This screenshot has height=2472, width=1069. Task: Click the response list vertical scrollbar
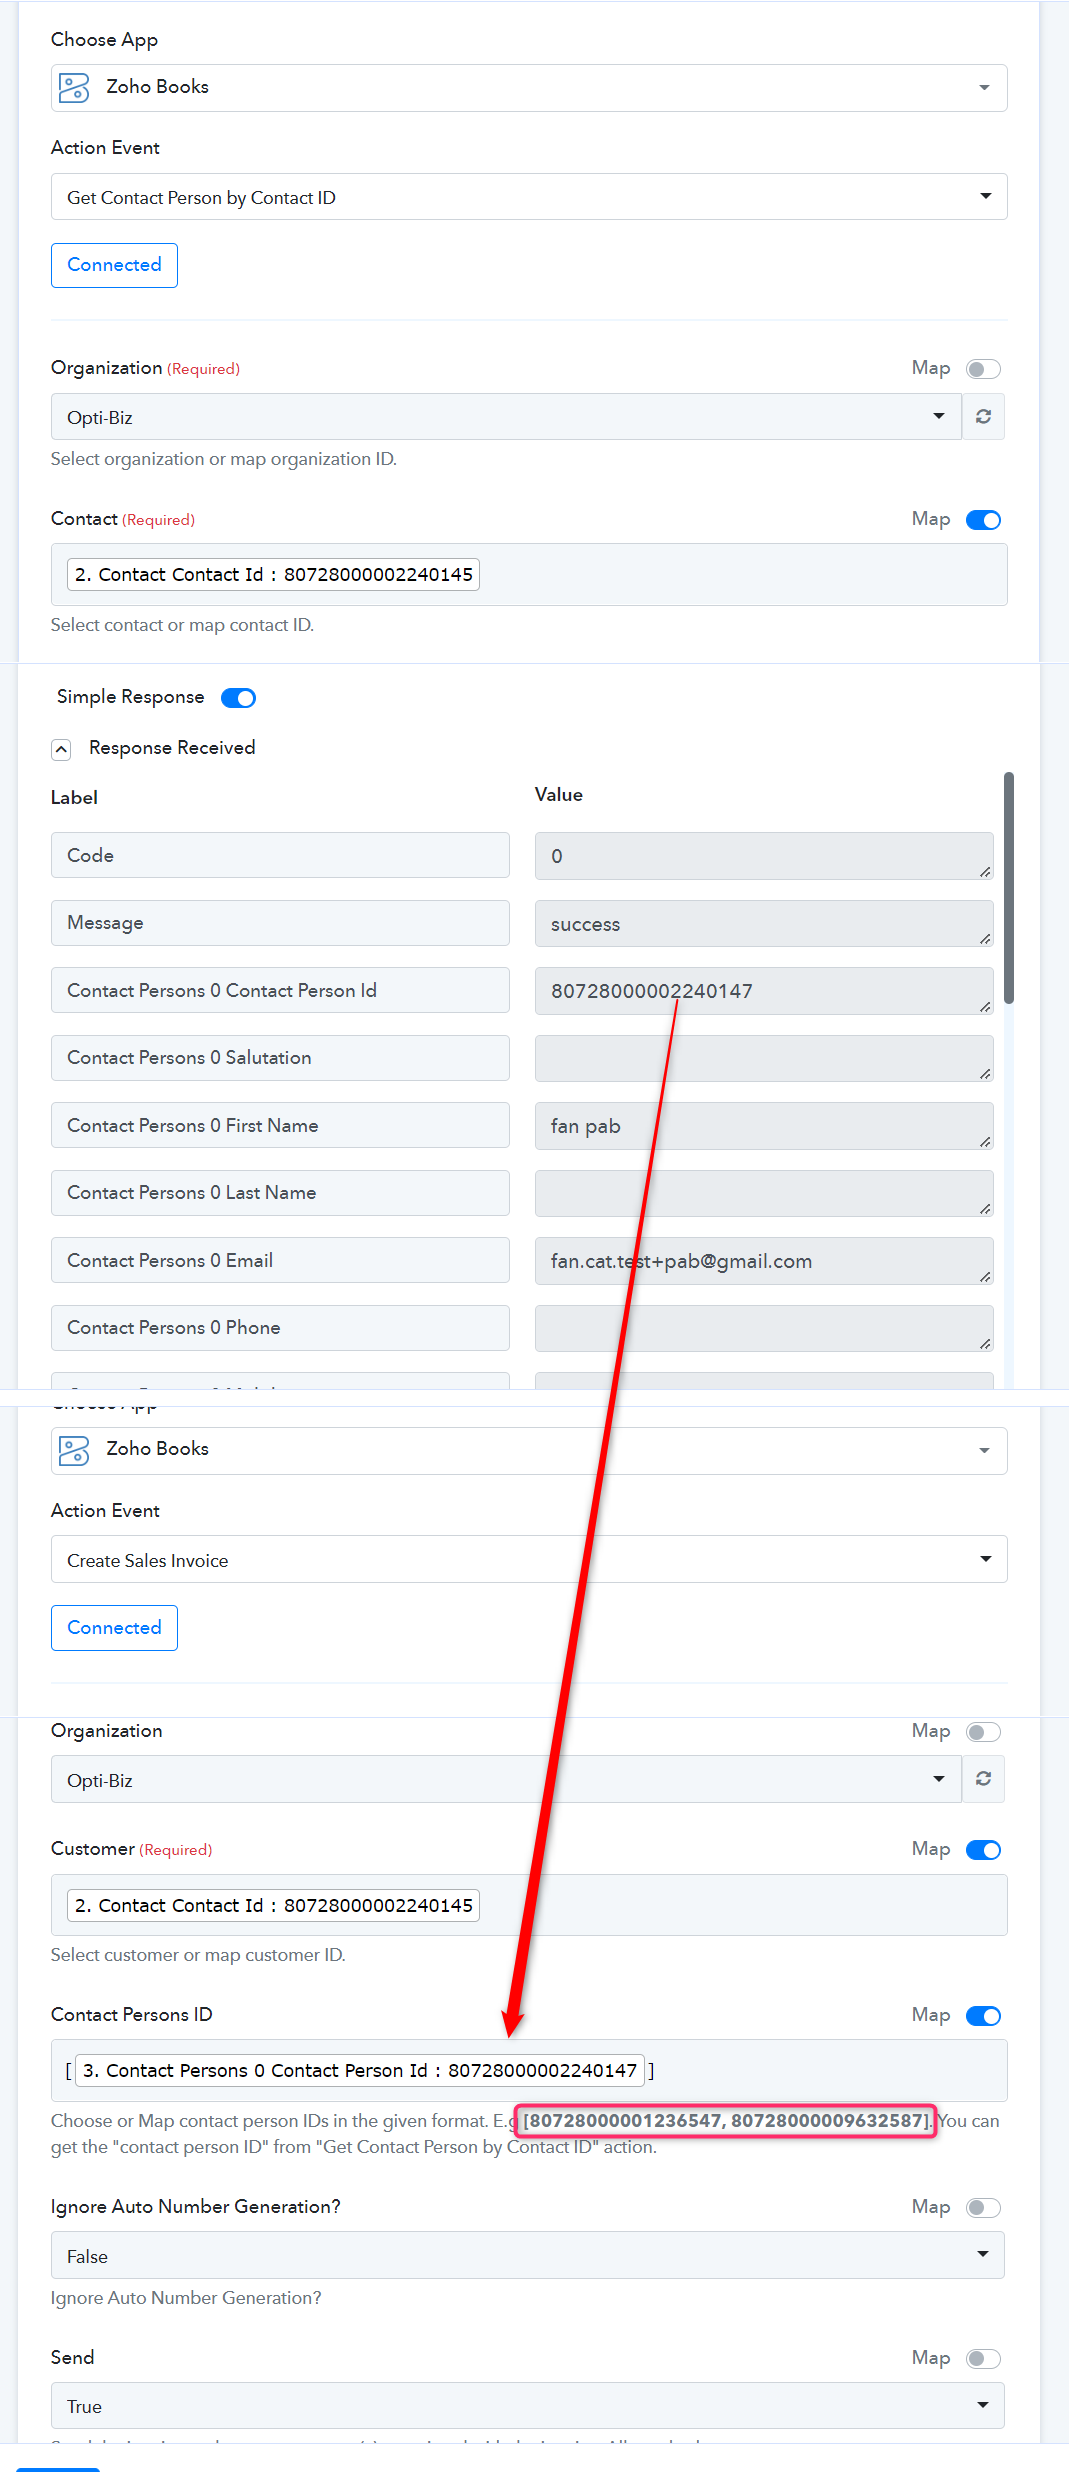[x=1009, y=887]
